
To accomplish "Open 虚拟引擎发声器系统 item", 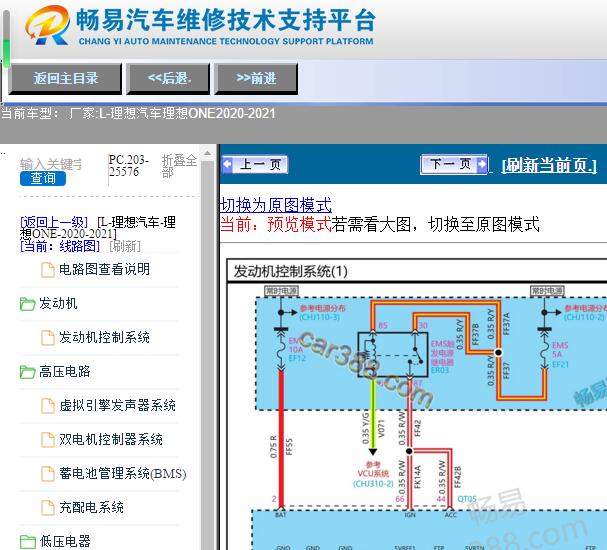I will pyautogui.click(x=117, y=406).
